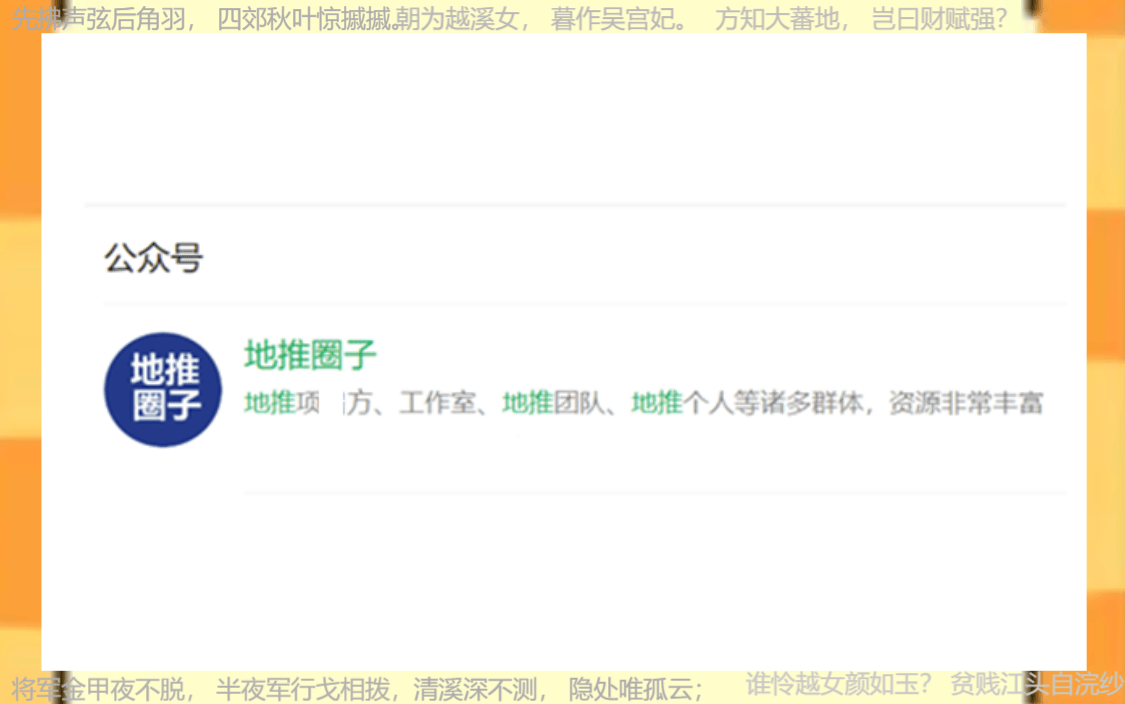Open the 地推圈子 round blue avatar
The width and height of the screenshot is (1125, 704).
(163, 390)
